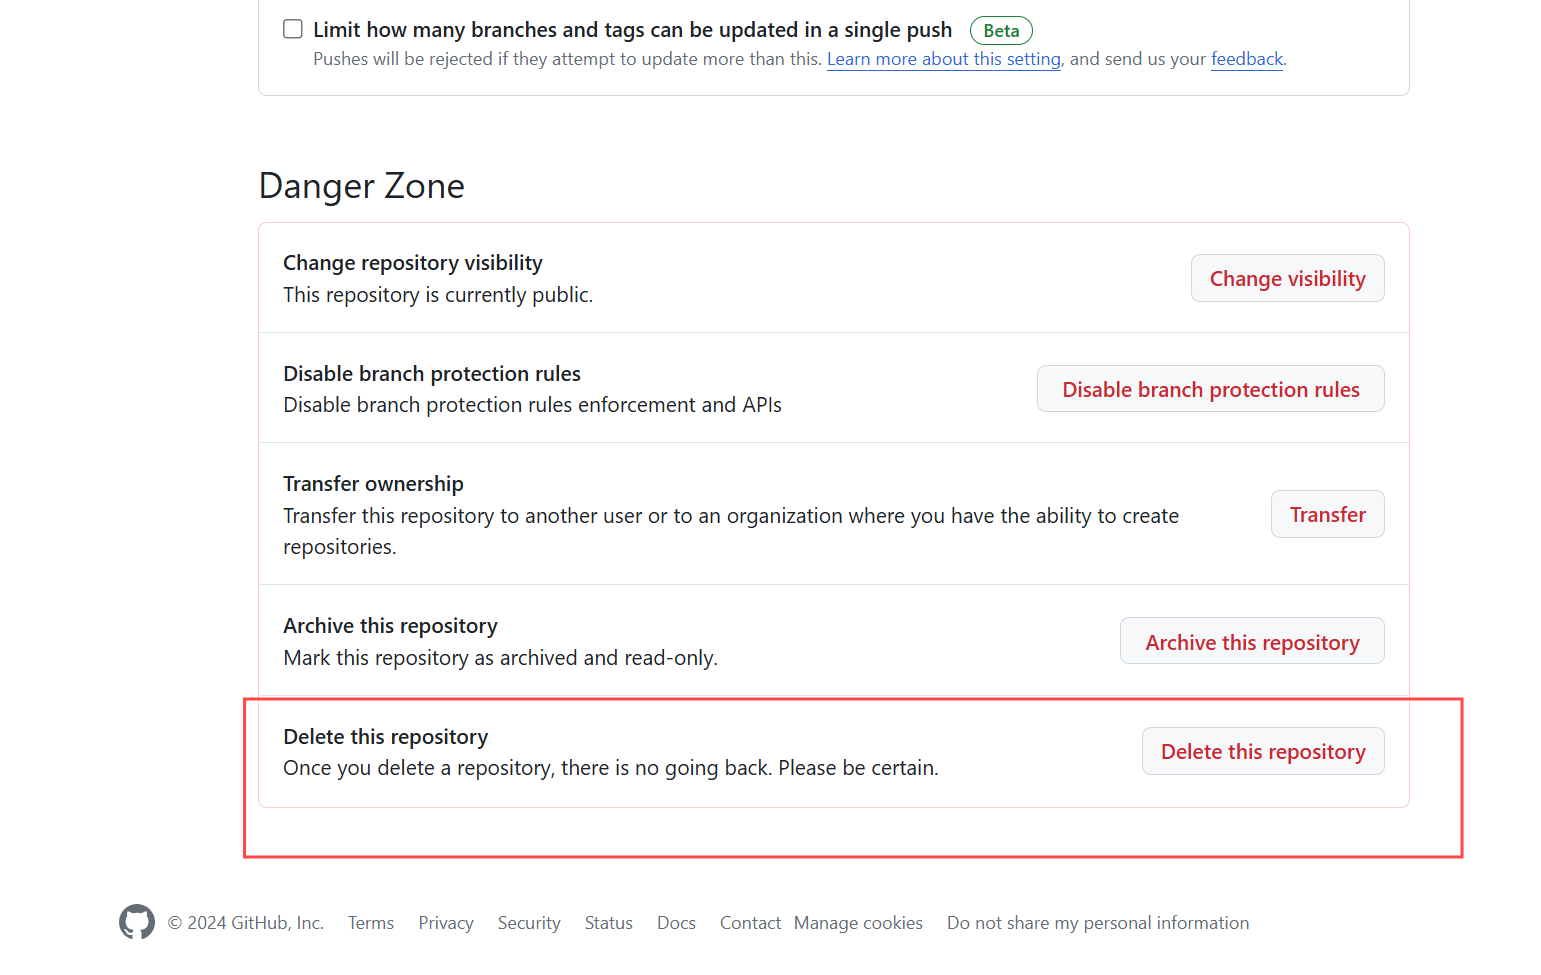Click Manage cookies in the footer
The height and width of the screenshot is (975, 1541).
[x=858, y=923]
